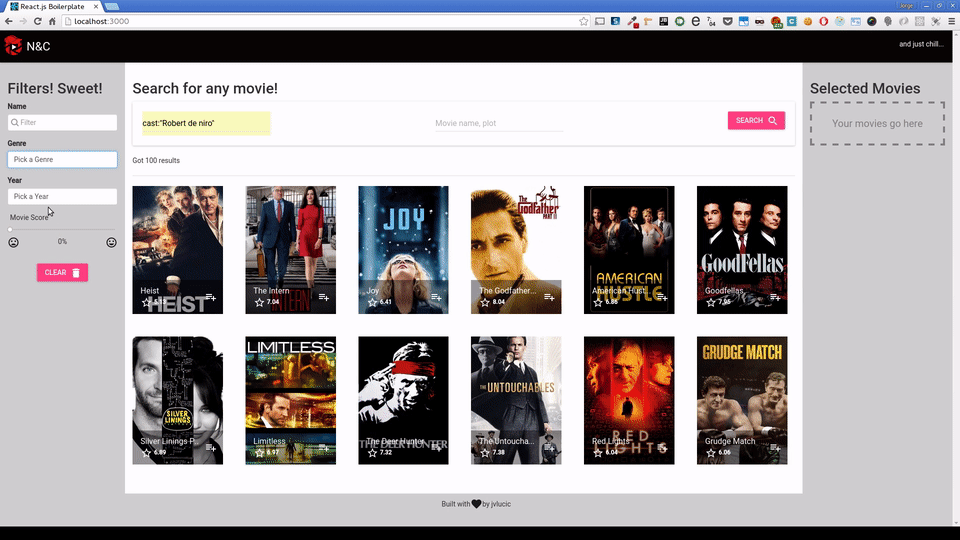Open a new browser tab
960x540 pixels.
pyautogui.click(x=112, y=6)
